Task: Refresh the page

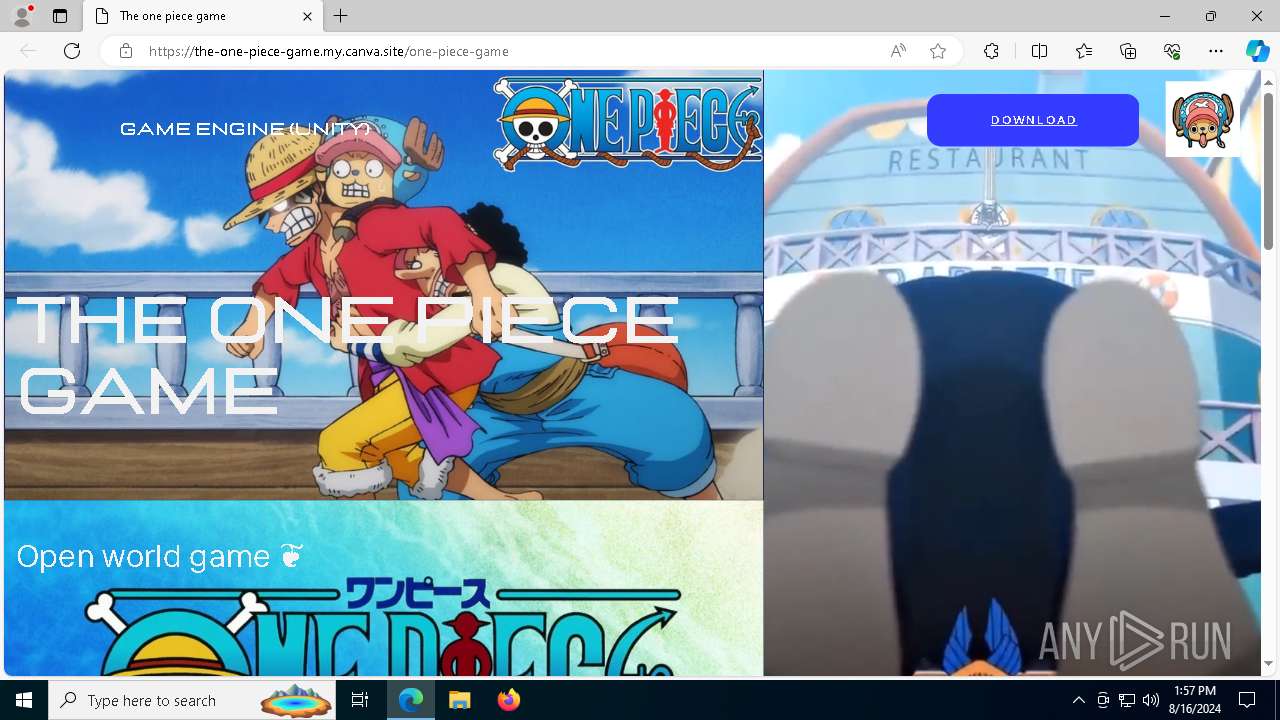Action: pos(72,51)
